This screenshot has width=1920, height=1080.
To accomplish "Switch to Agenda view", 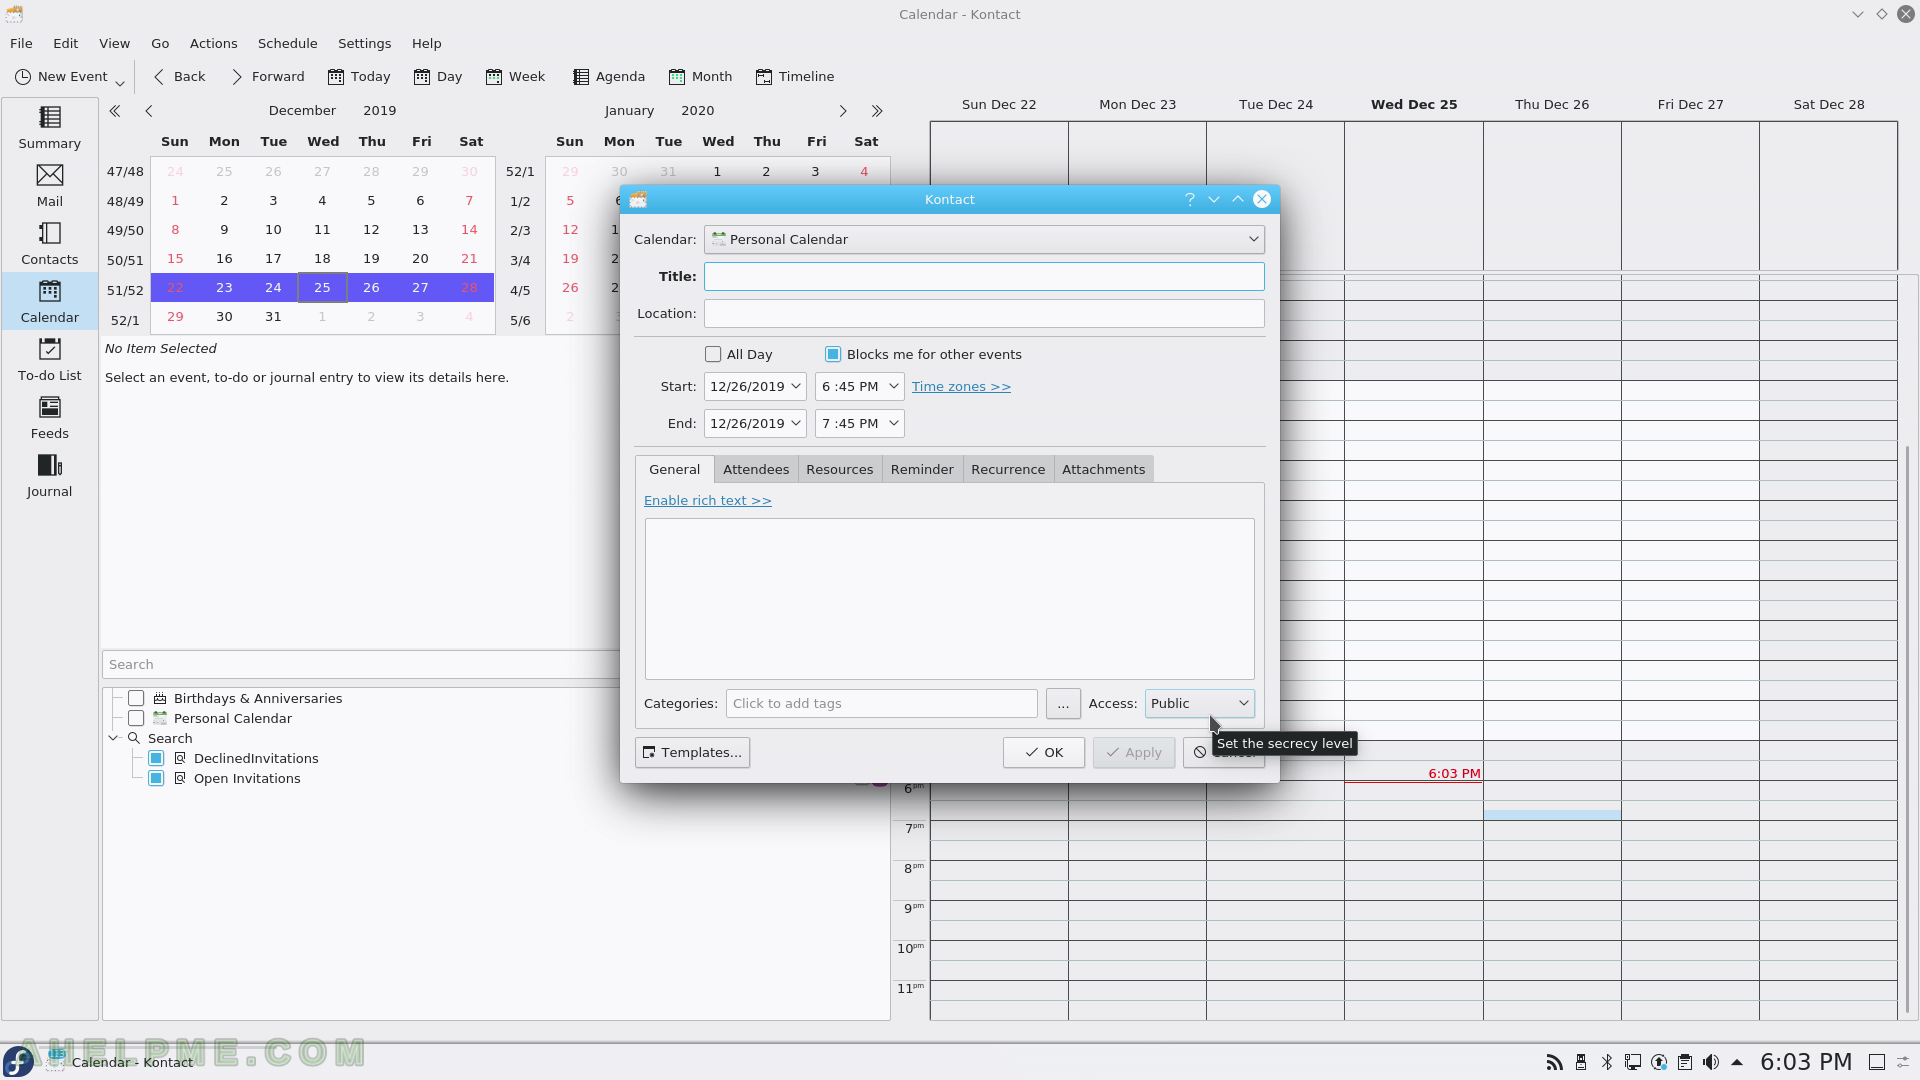I will (609, 76).
